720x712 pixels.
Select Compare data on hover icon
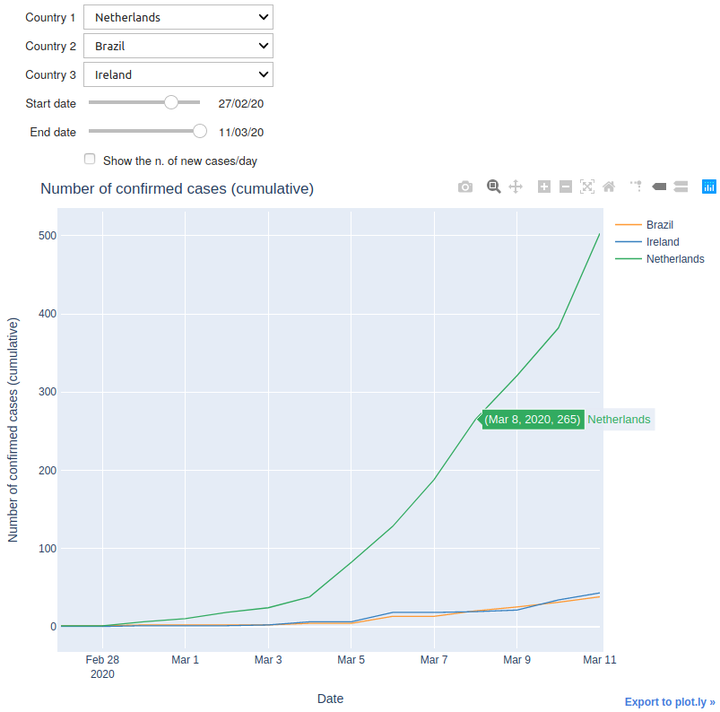pyautogui.click(x=681, y=186)
